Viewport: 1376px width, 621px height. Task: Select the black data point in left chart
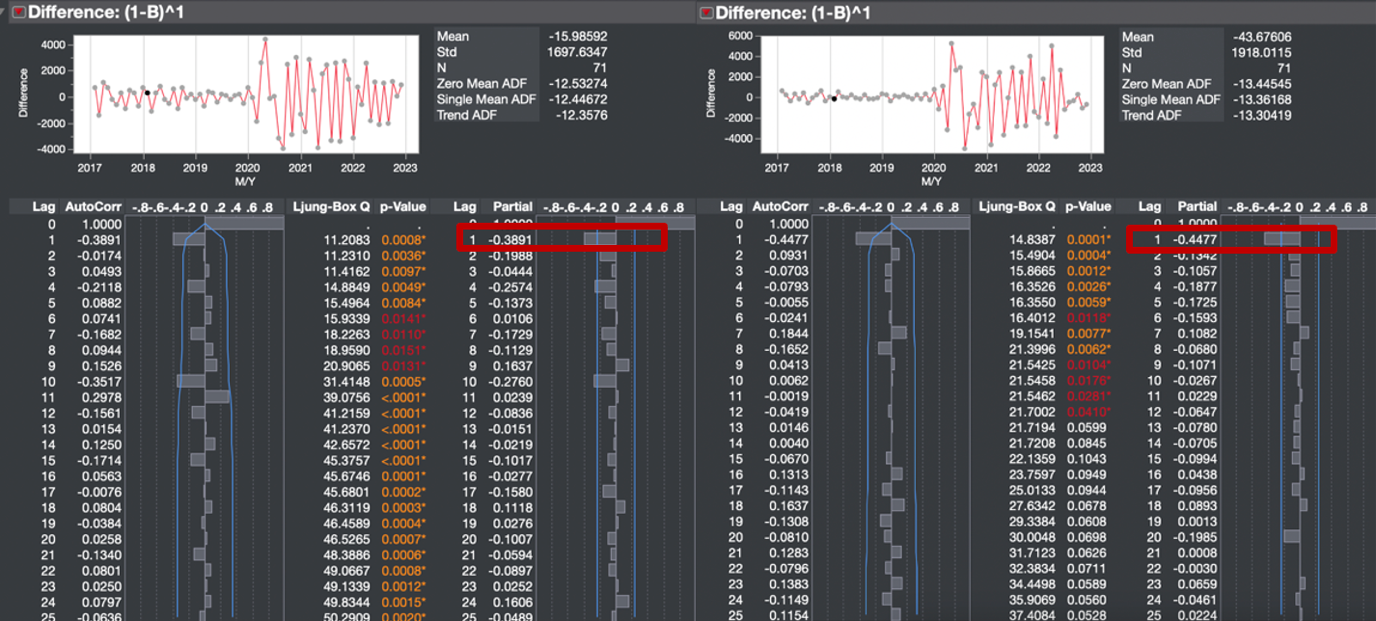point(147,92)
